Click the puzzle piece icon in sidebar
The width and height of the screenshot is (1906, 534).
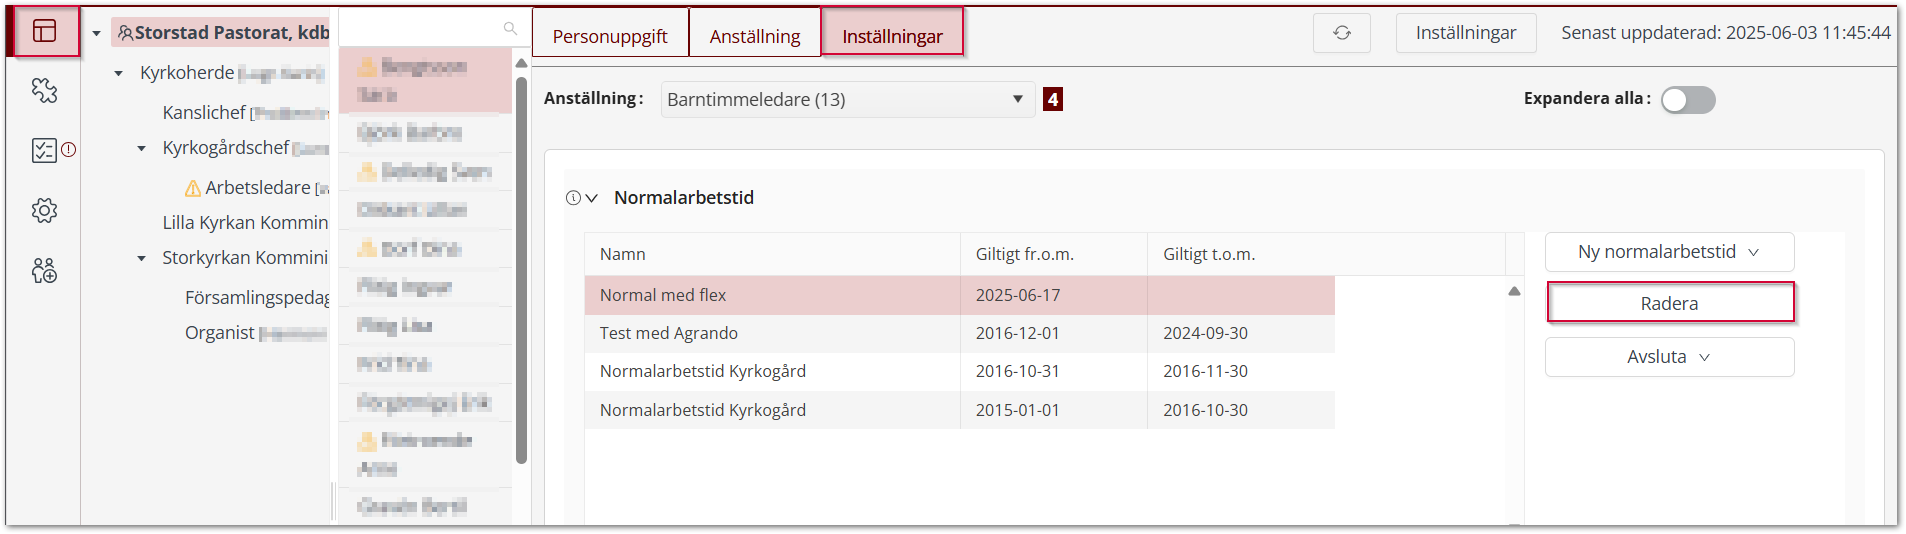coord(44,91)
